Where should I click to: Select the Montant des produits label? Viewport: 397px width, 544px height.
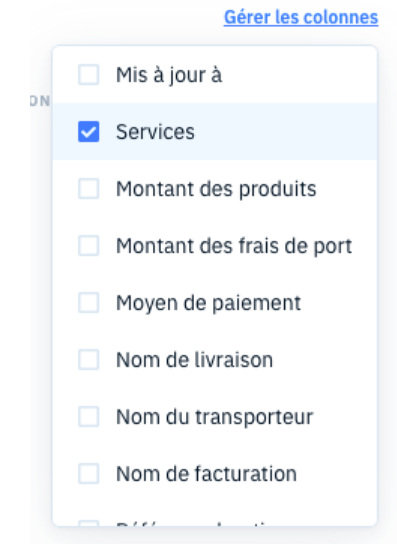pos(216,189)
